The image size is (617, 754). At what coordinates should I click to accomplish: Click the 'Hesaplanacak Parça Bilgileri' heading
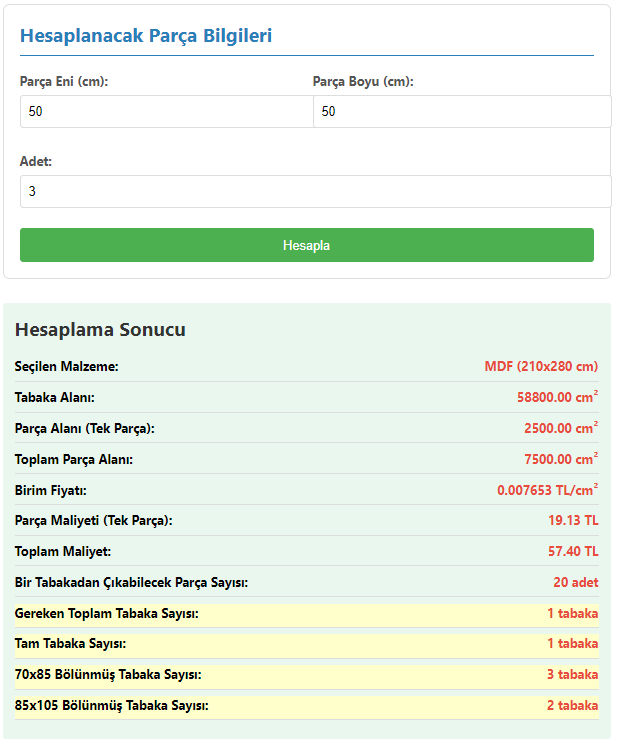146,36
